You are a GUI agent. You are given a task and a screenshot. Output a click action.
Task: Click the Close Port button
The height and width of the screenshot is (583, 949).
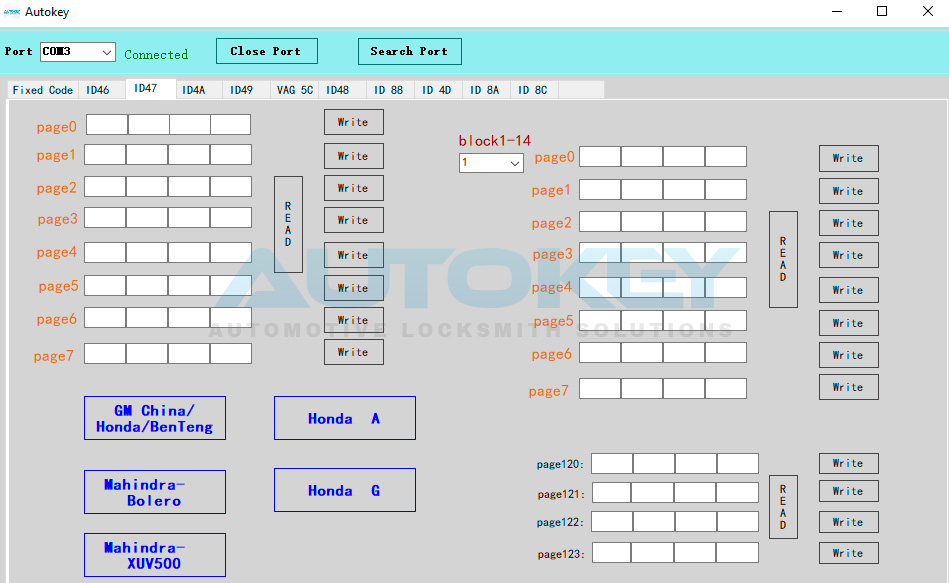point(266,51)
